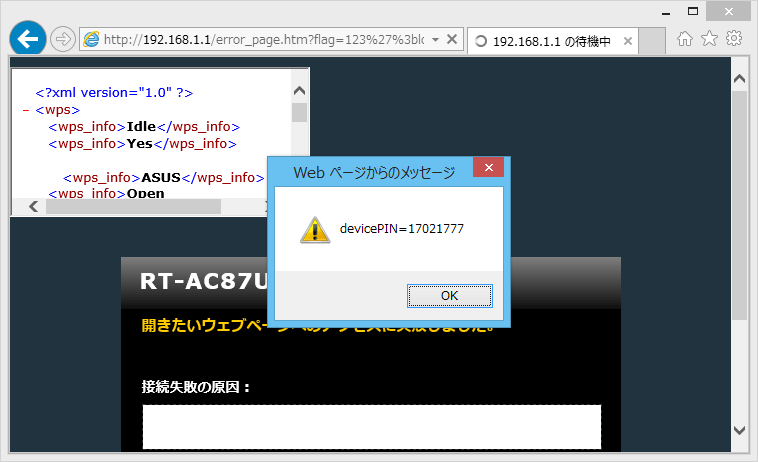758x462 pixels.
Task: Stop page loading with address bar X
Action: 452,39
